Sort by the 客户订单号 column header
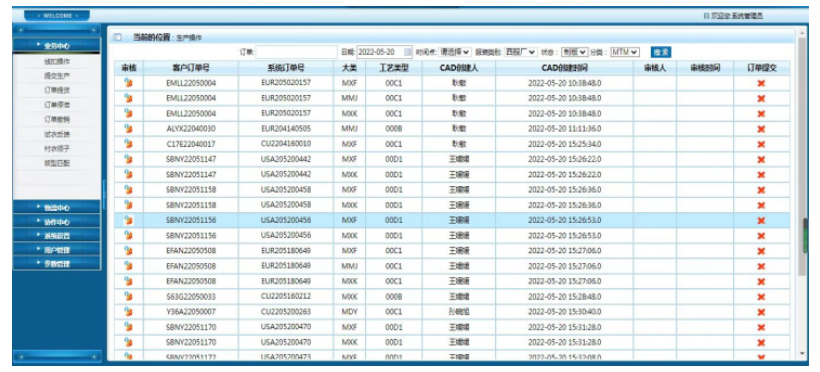 click(x=191, y=68)
